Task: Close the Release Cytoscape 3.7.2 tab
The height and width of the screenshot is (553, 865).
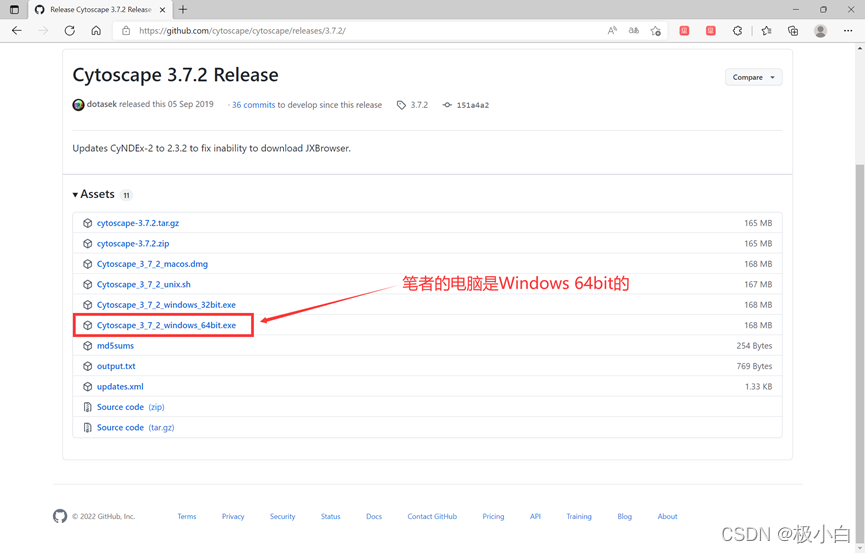Action: [162, 9]
